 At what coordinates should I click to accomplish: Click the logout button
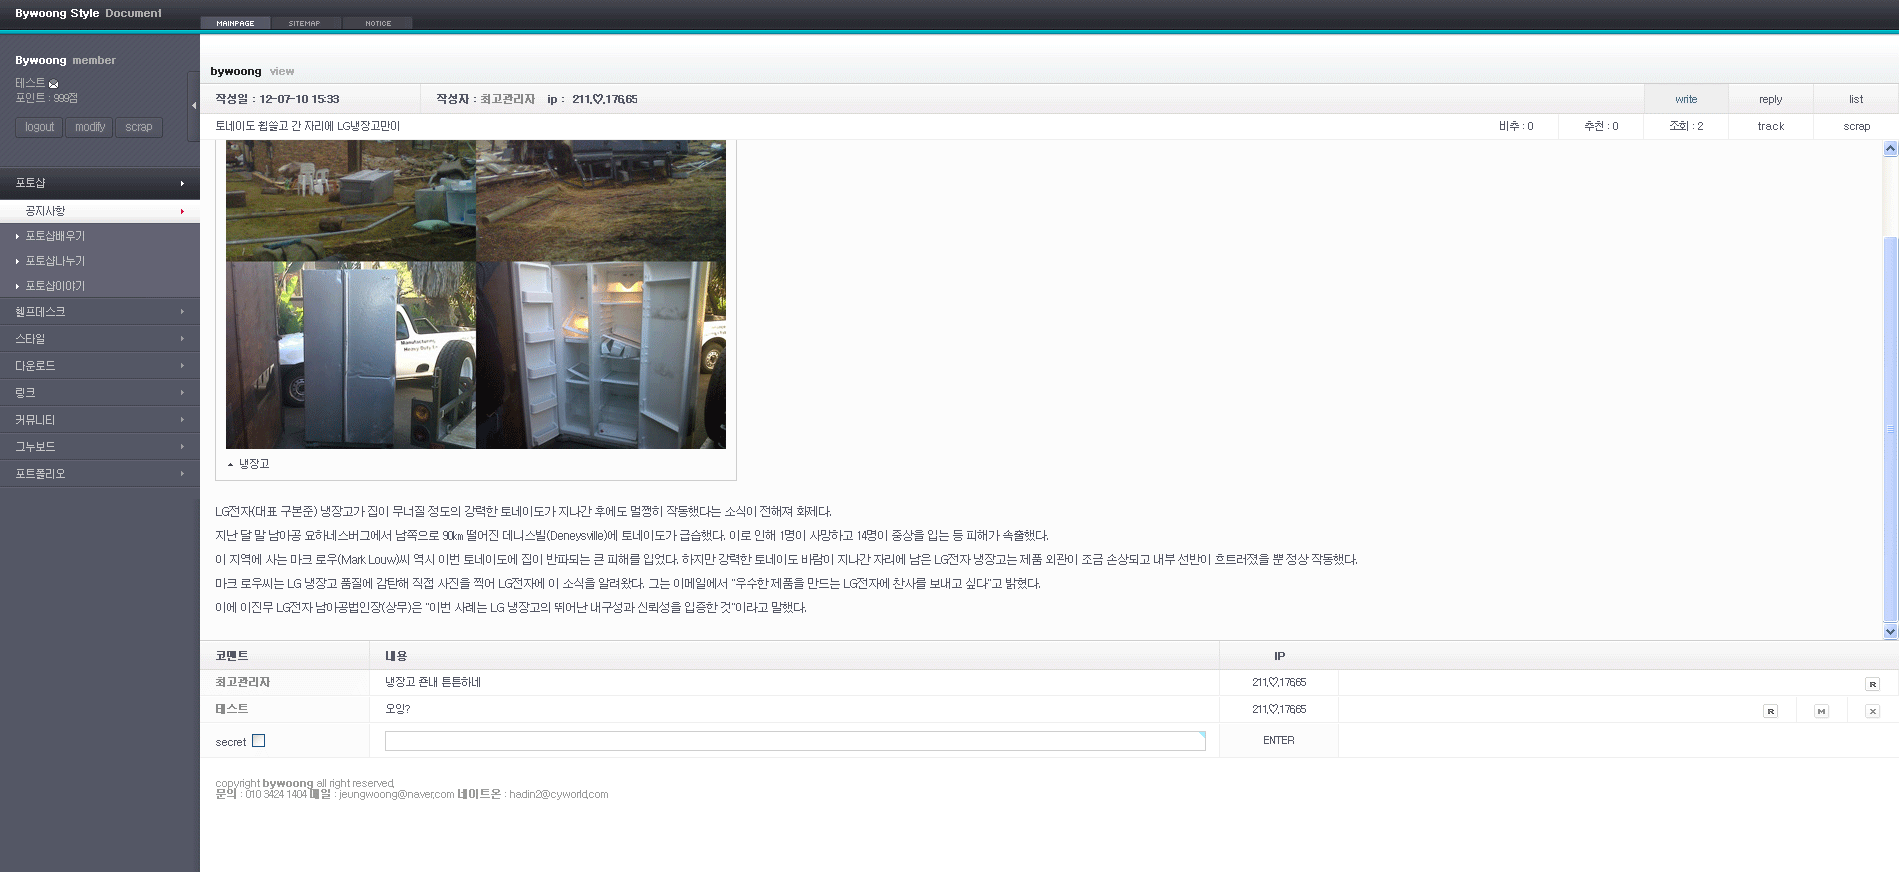click(x=40, y=127)
